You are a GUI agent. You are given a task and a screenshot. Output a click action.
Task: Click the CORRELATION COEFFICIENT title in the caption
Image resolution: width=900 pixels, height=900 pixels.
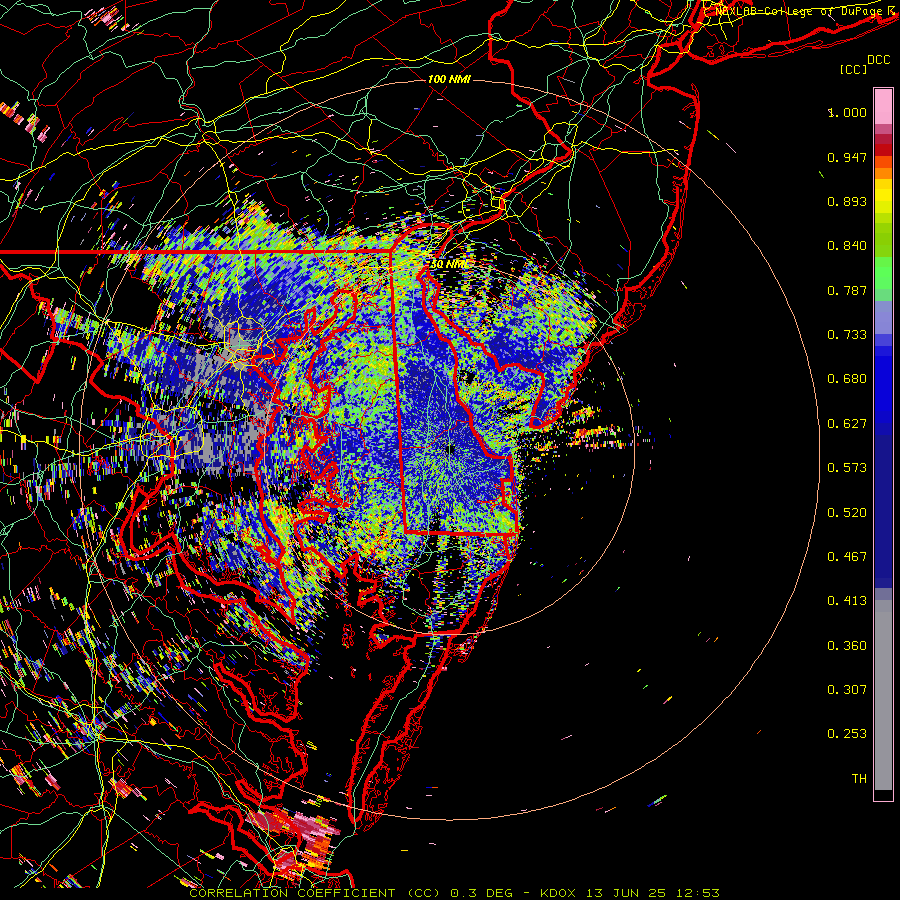(292, 893)
